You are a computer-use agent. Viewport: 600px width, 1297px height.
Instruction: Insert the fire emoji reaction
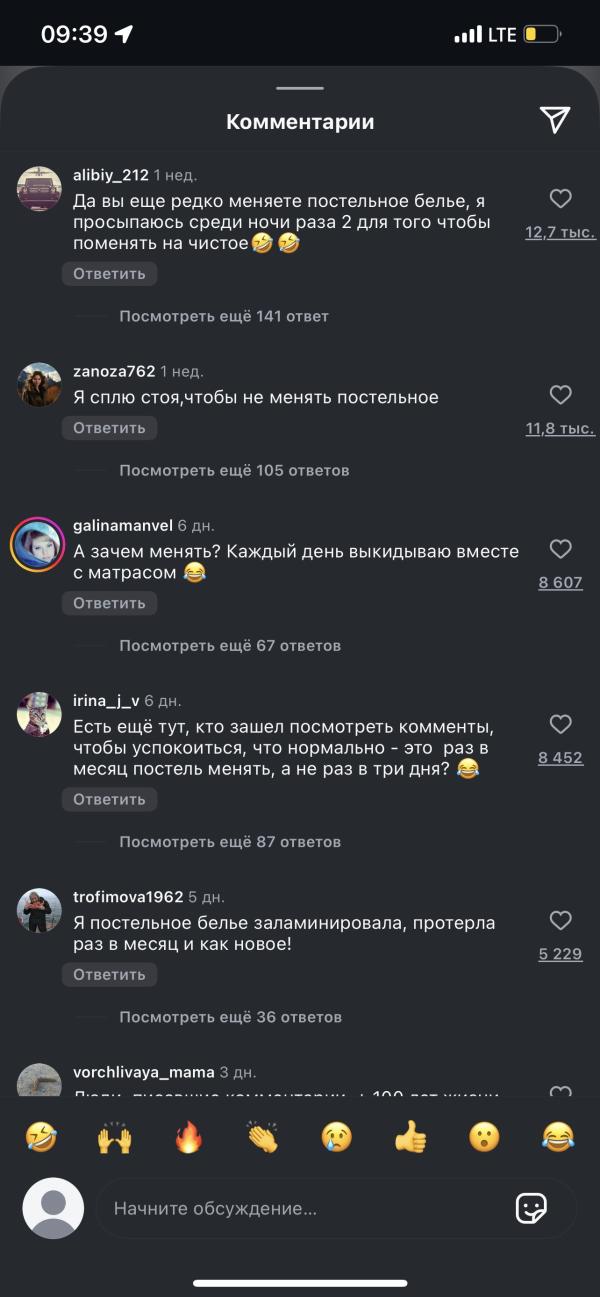tap(189, 1137)
